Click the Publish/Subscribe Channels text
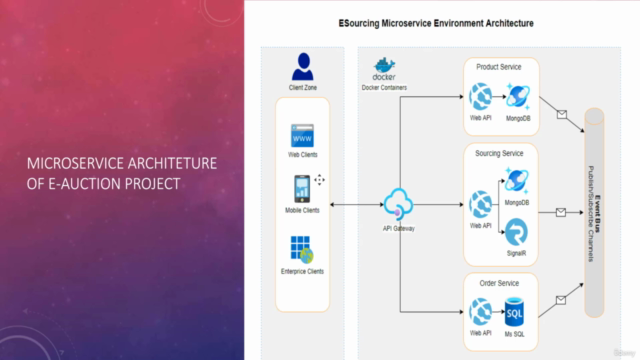The image size is (640, 360). tap(591, 213)
